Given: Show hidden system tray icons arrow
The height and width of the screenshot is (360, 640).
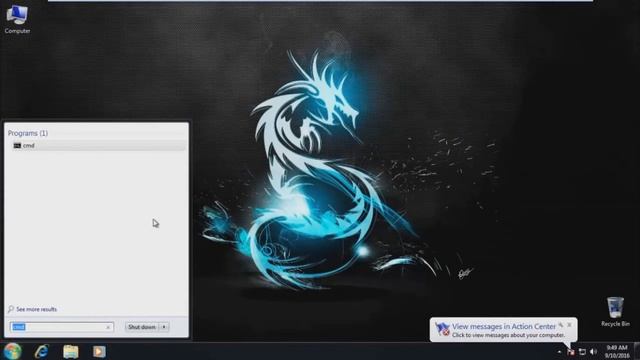Looking at the screenshot, I should (559, 351).
